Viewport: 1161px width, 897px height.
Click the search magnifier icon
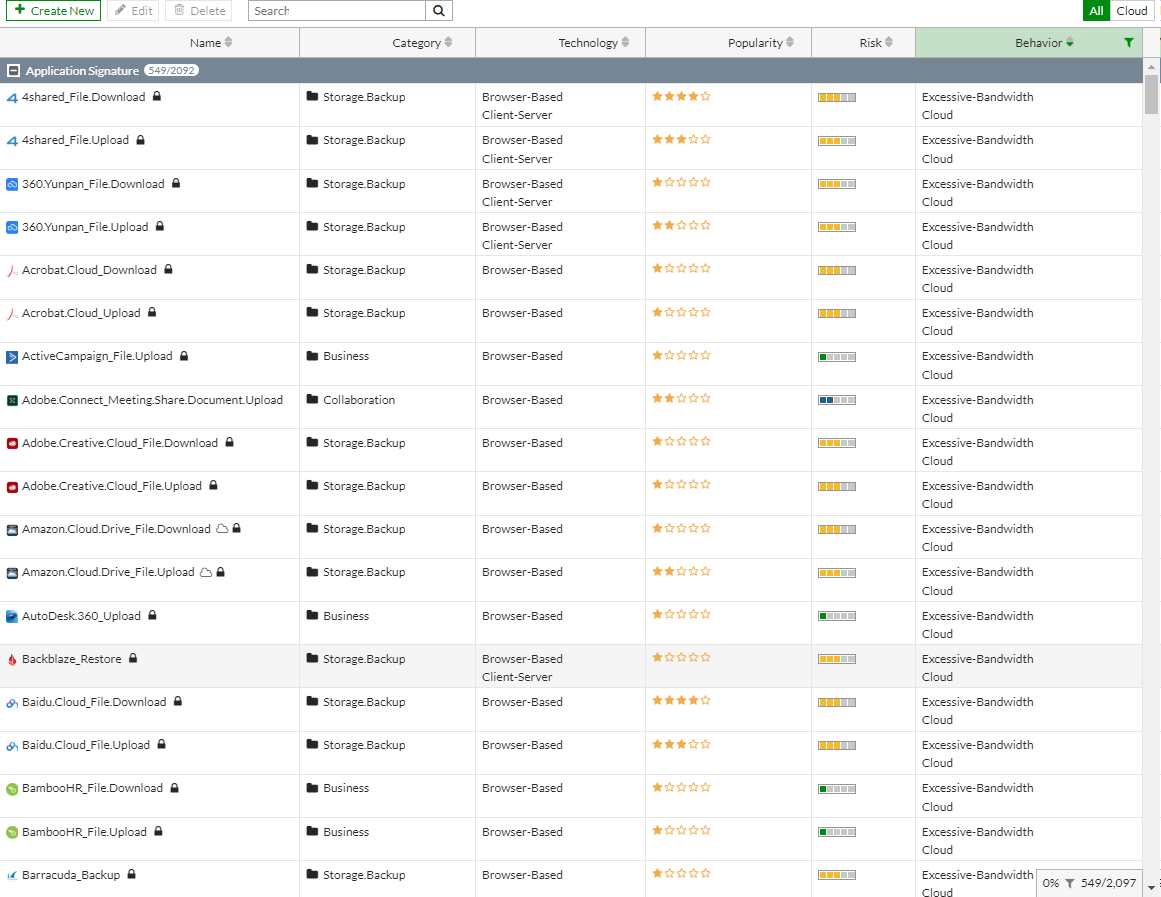(439, 11)
